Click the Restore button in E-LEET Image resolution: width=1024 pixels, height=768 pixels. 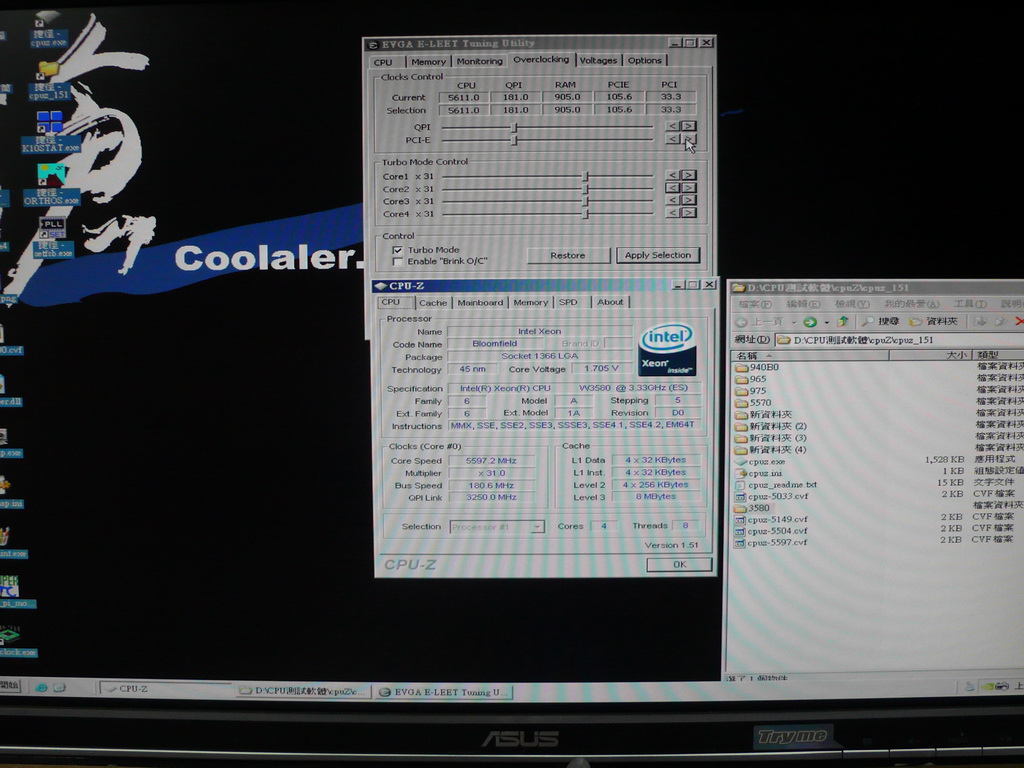tap(568, 255)
